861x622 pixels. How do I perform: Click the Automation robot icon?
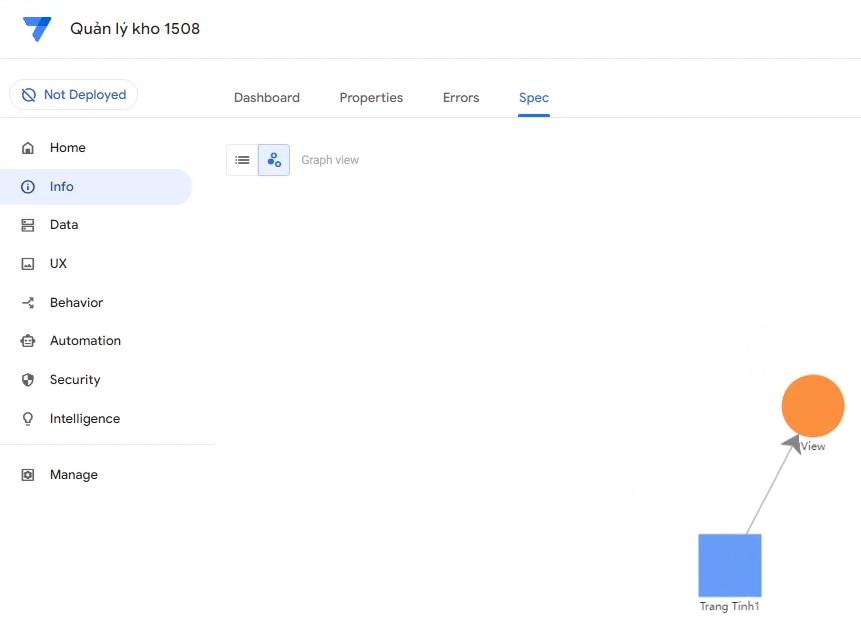point(27,341)
